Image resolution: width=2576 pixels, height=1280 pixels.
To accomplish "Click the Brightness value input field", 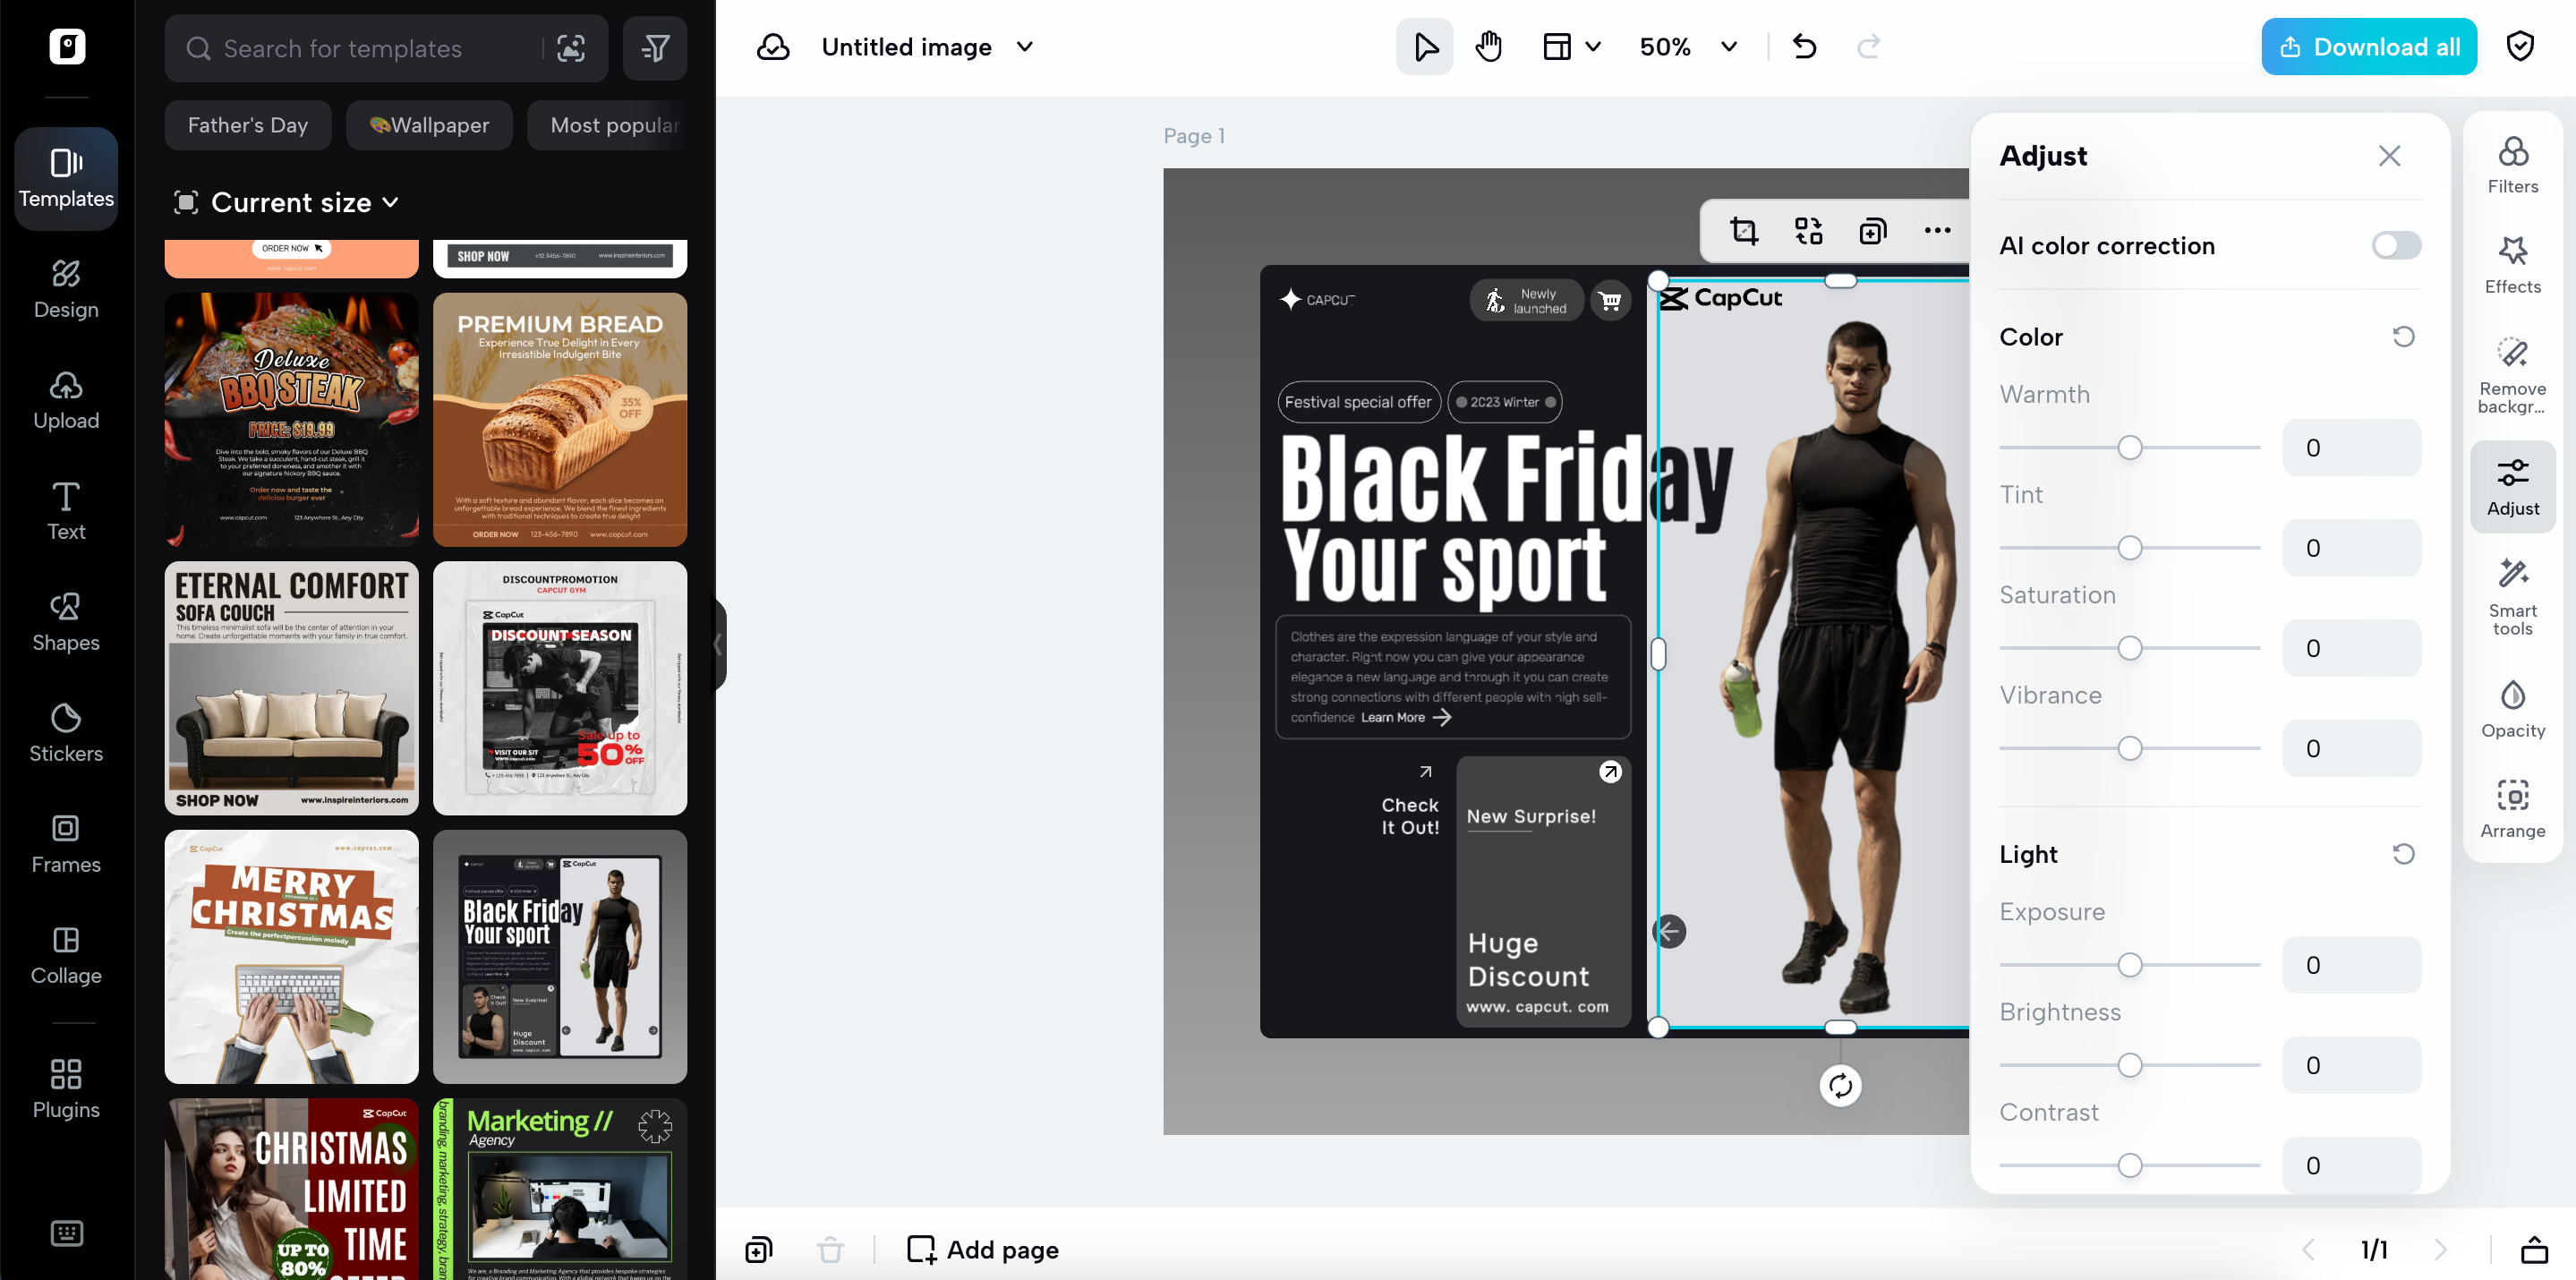I will (x=2352, y=1066).
